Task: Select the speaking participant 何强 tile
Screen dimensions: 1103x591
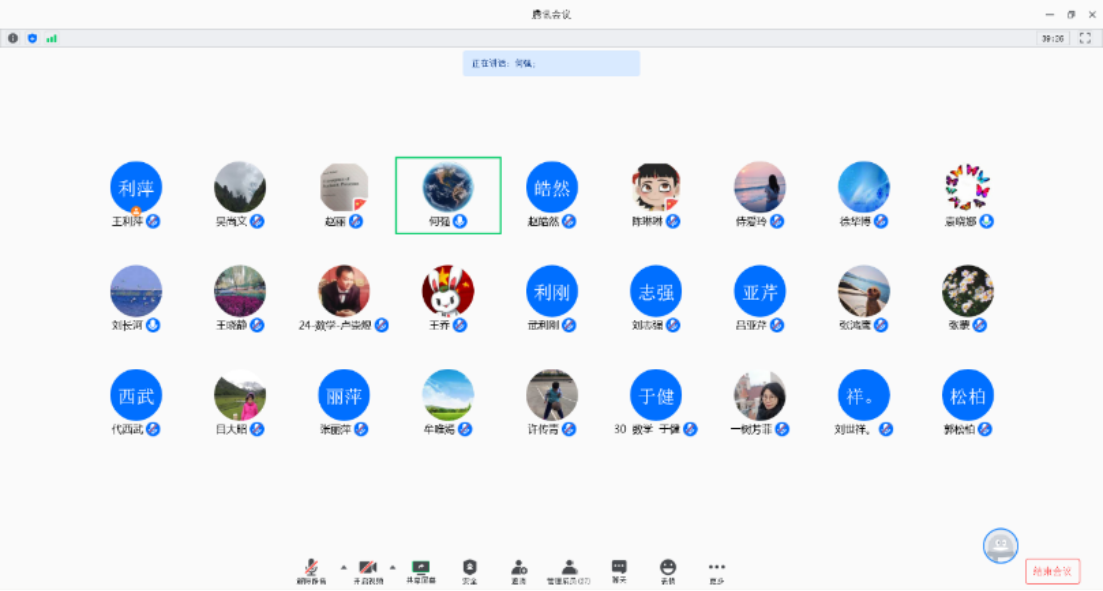Action: tap(448, 195)
